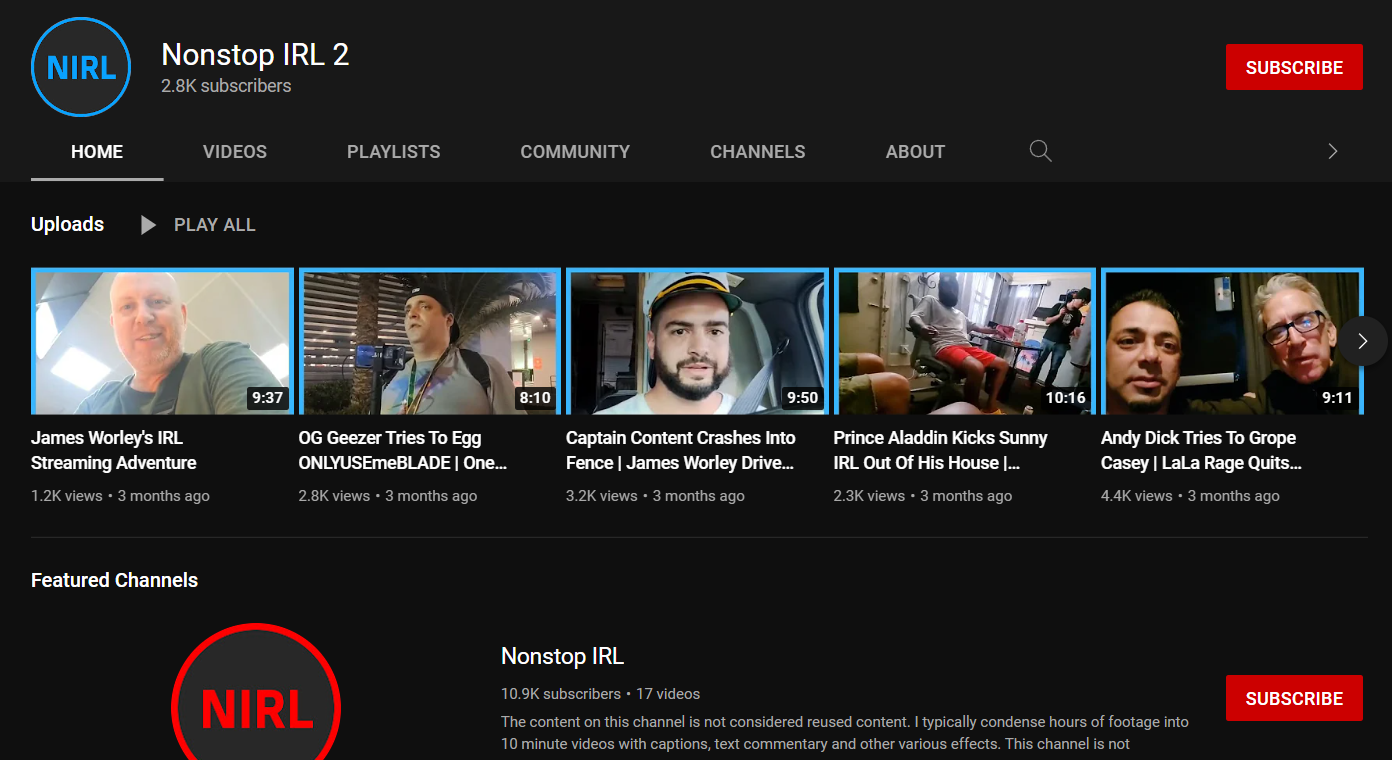Click the 4.4K views metadata text
Viewport: 1392px width, 760px height.
pos(1137,496)
